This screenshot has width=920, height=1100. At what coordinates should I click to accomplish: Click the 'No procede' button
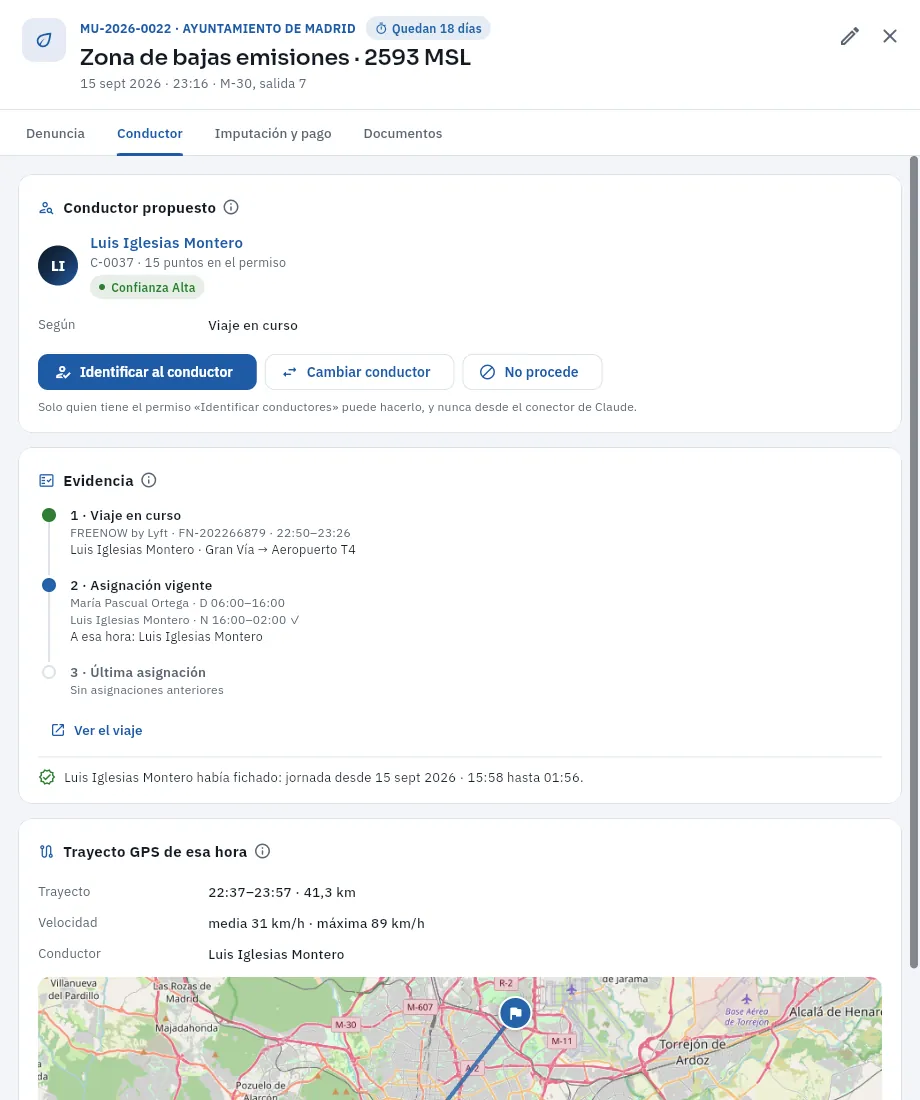pos(532,372)
